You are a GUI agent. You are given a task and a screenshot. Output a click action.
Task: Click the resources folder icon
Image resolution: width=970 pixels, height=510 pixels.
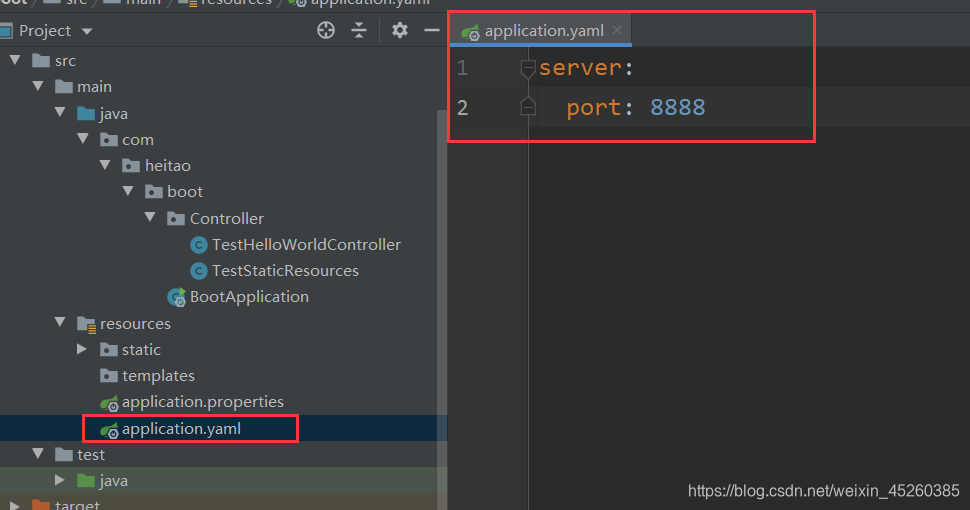pyautogui.click(x=86, y=324)
